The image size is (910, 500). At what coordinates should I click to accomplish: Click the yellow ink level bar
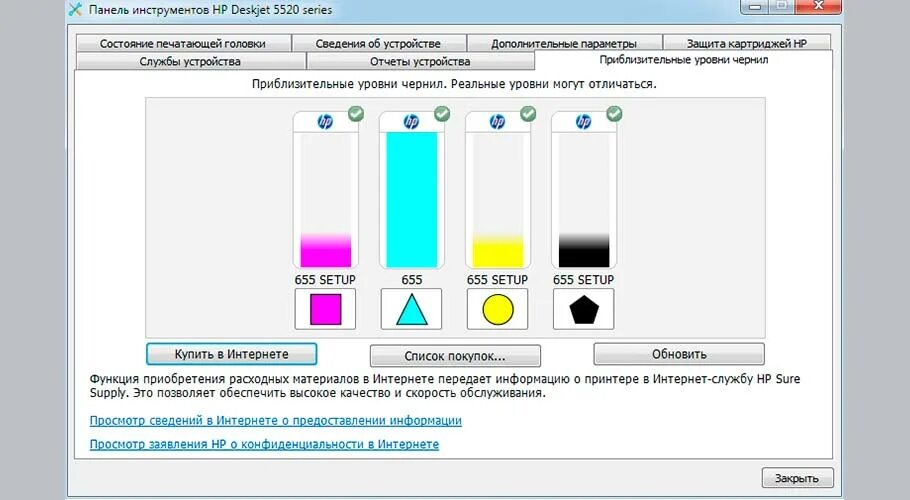[497, 200]
